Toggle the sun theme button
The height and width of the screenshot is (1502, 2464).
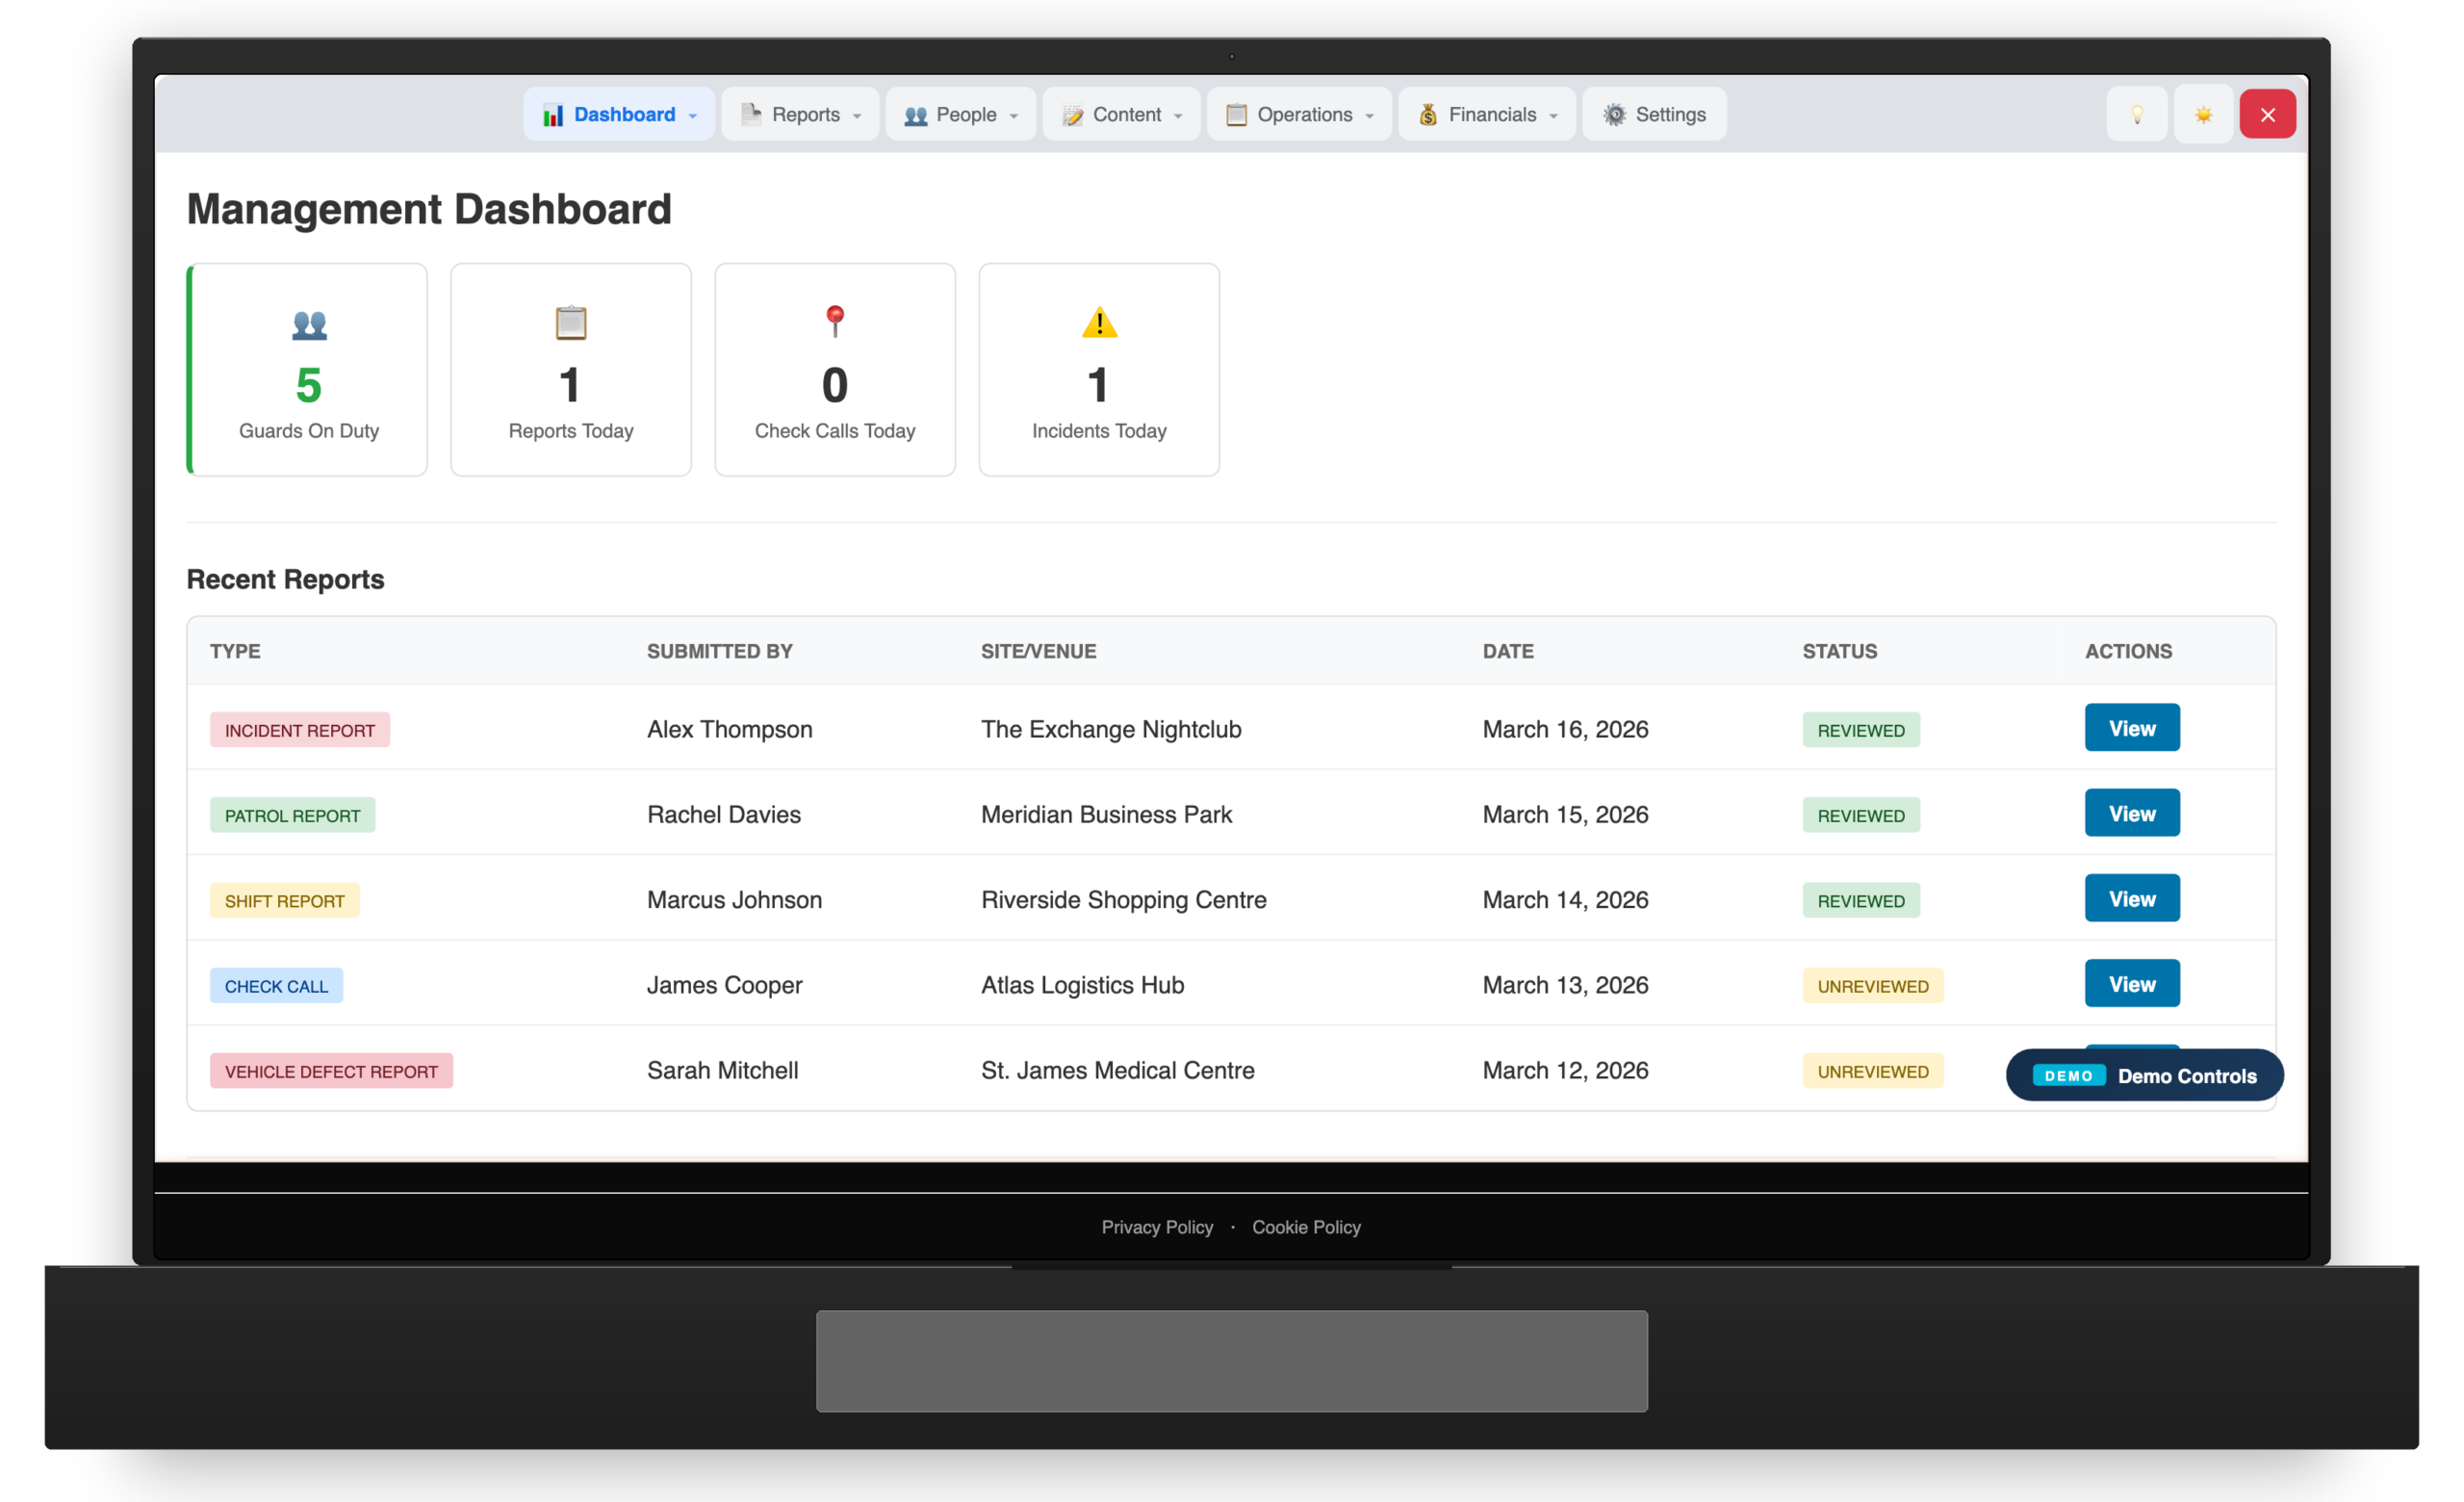2203,115
